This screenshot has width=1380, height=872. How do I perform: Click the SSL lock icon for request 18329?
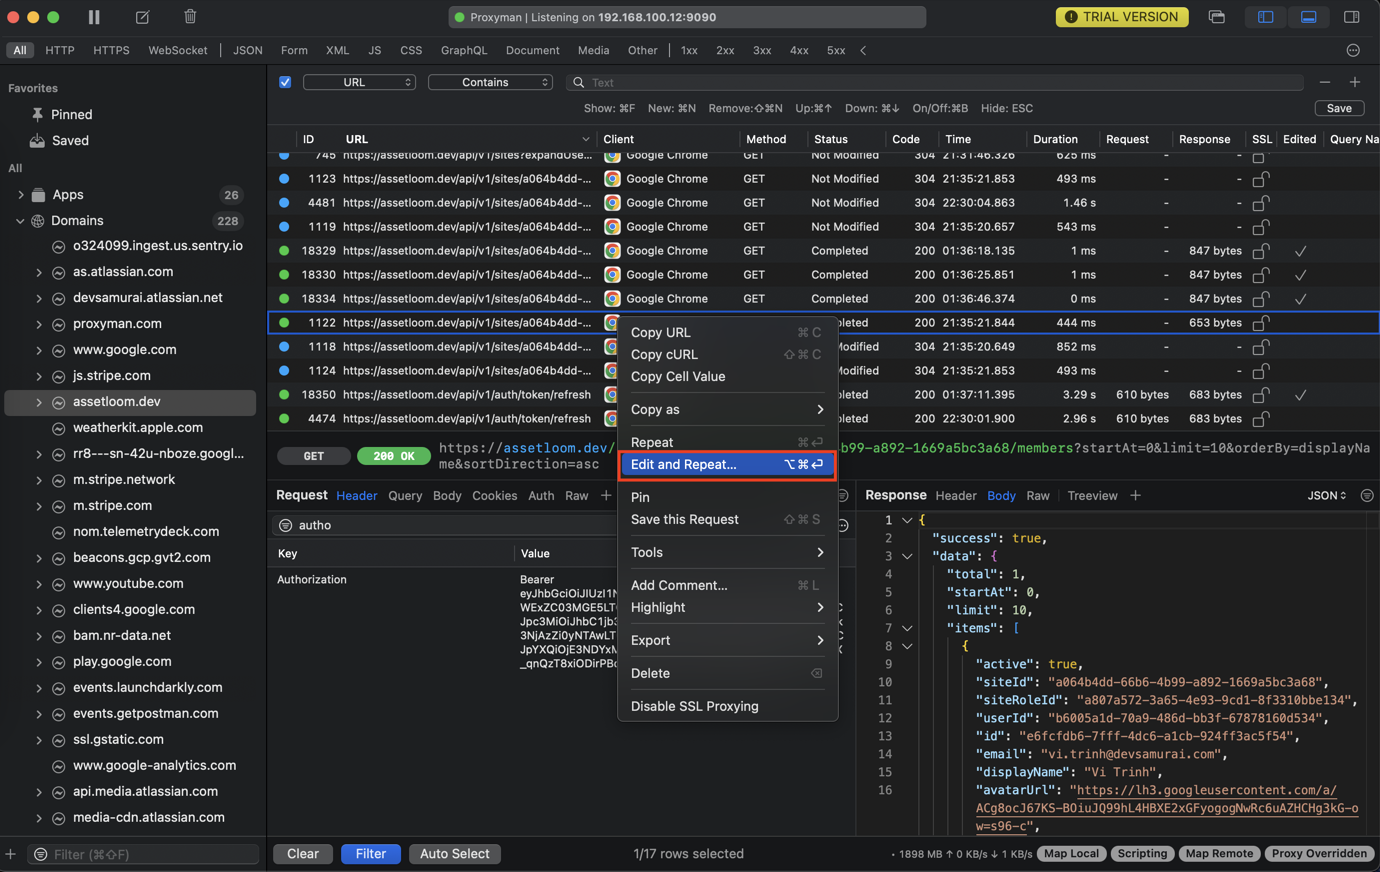(x=1261, y=251)
